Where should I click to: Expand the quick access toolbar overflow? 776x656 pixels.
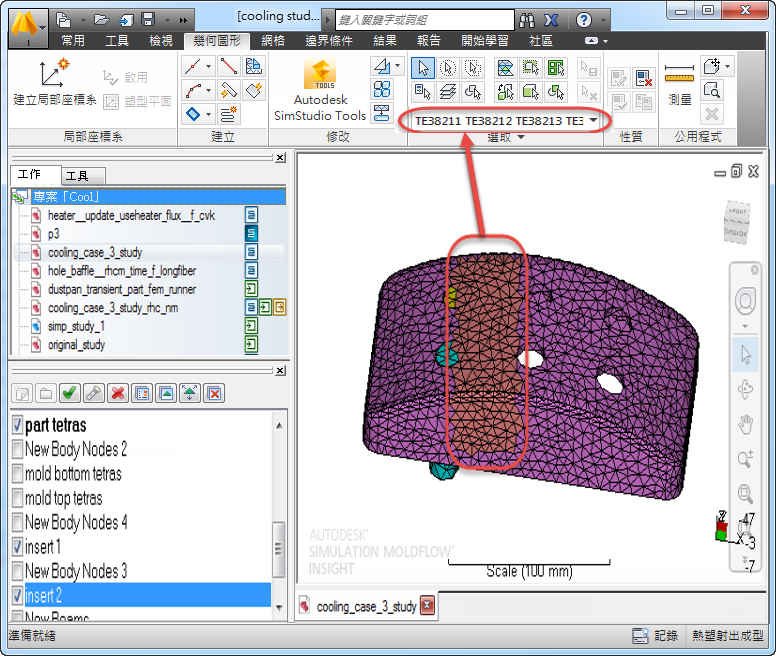tap(183, 20)
